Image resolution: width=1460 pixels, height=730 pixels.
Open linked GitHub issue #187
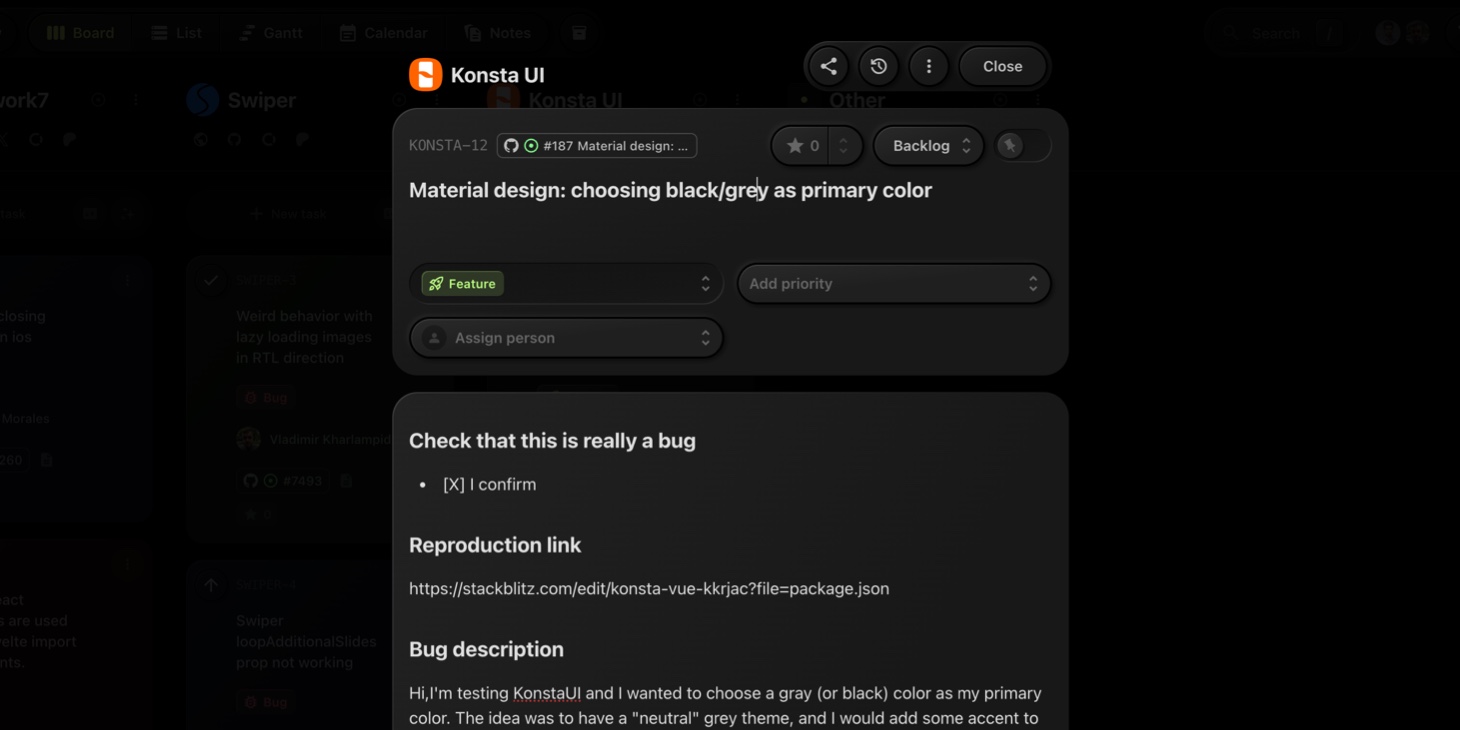(597, 146)
